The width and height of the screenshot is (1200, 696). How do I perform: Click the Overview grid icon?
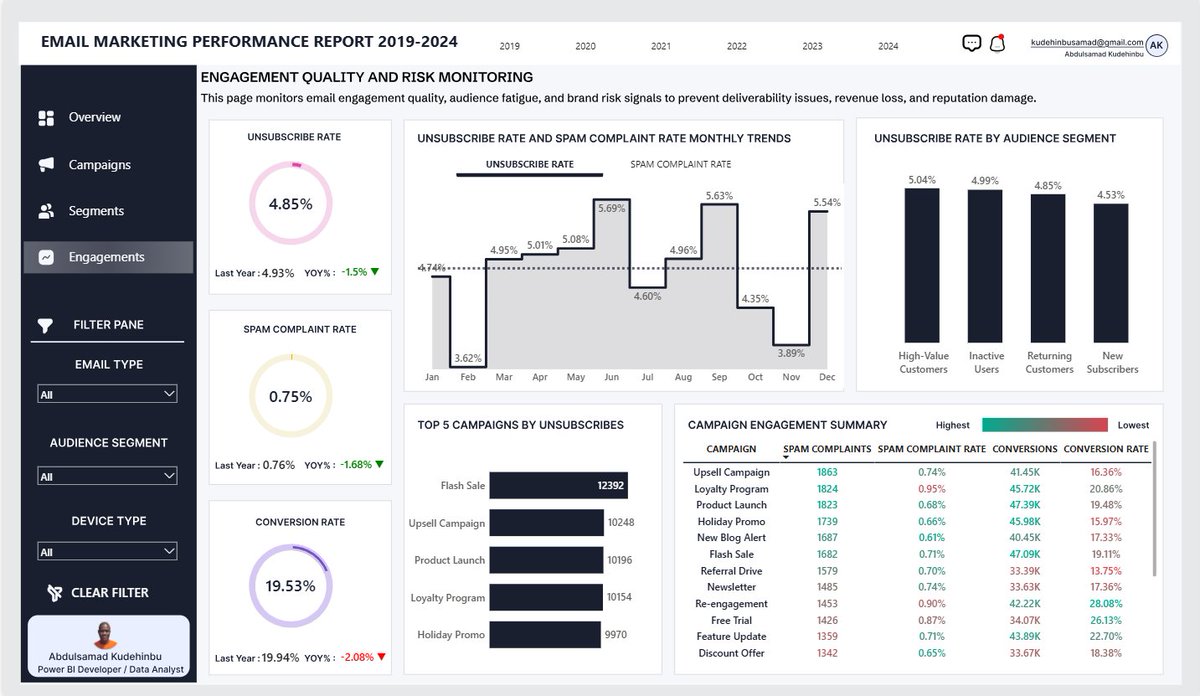46,118
